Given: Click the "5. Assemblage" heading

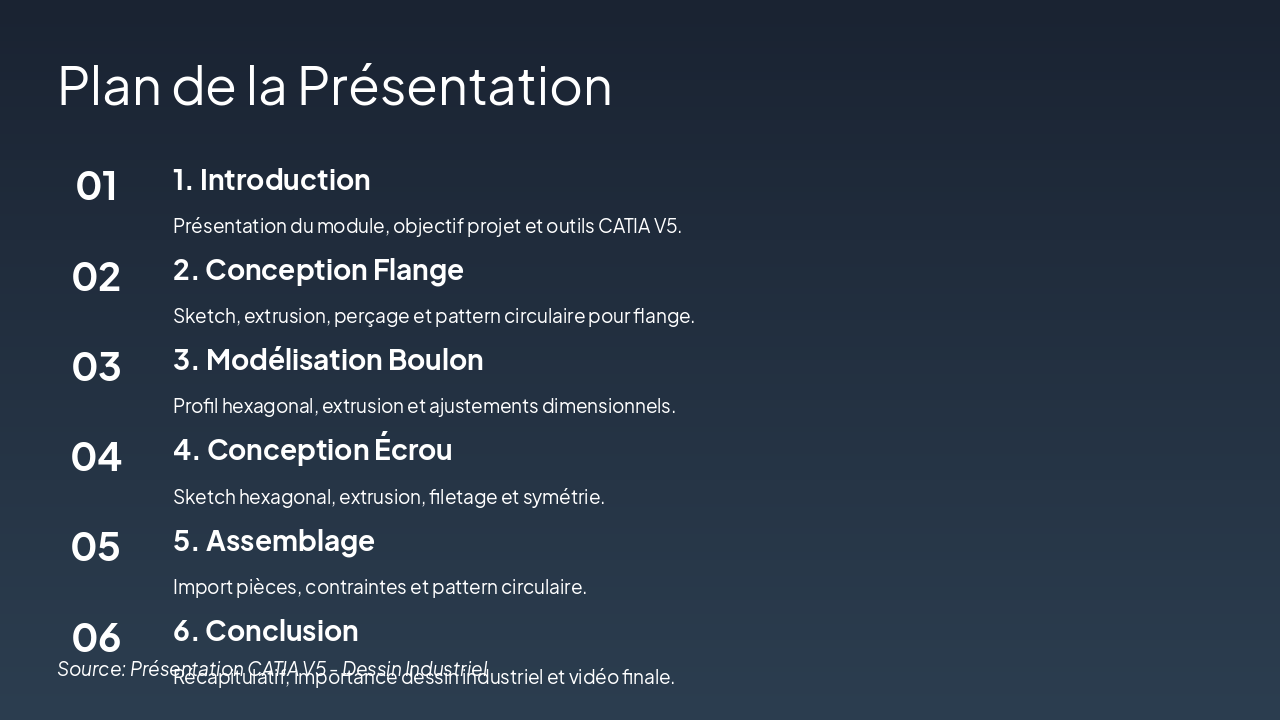Looking at the screenshot, I should (273, 541).
